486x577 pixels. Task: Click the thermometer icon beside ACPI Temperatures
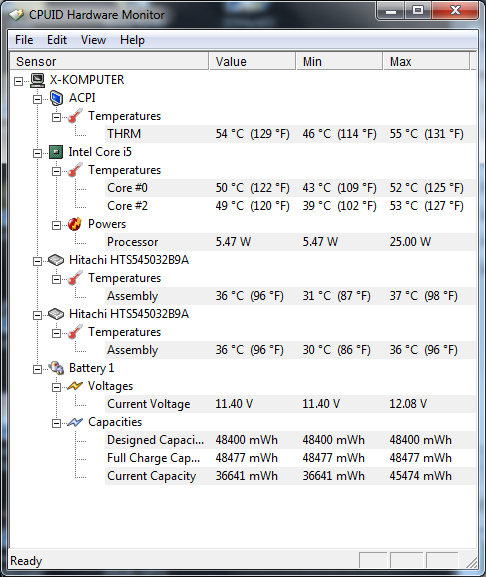pos(75,116)
